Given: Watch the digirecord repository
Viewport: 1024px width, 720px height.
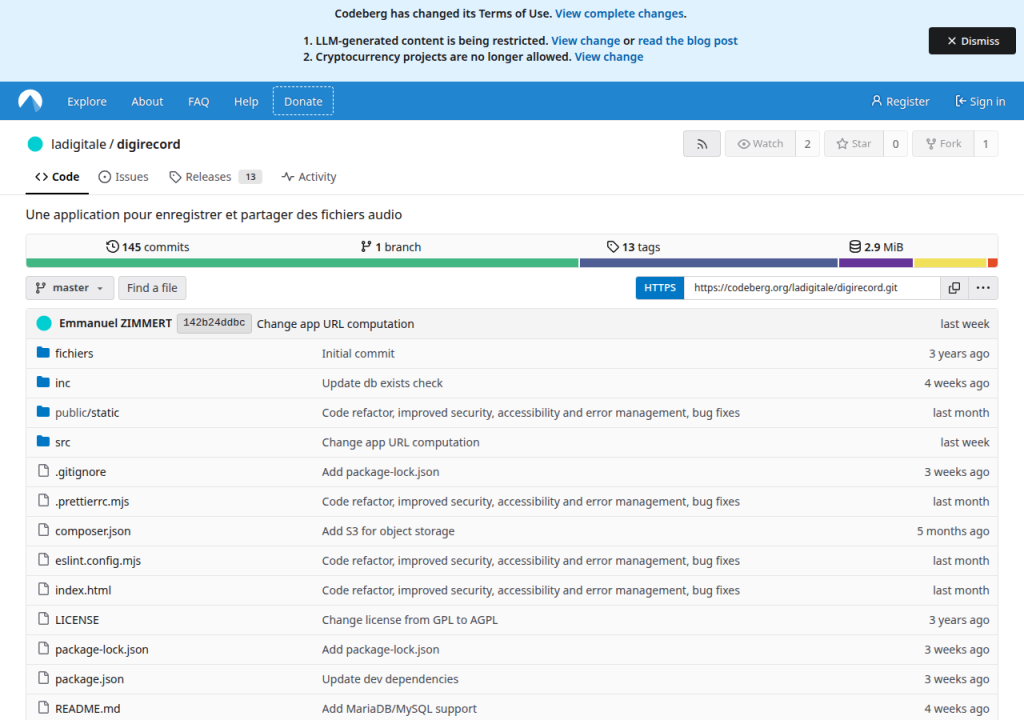Looking at the screenshot, I should point(760,144).
